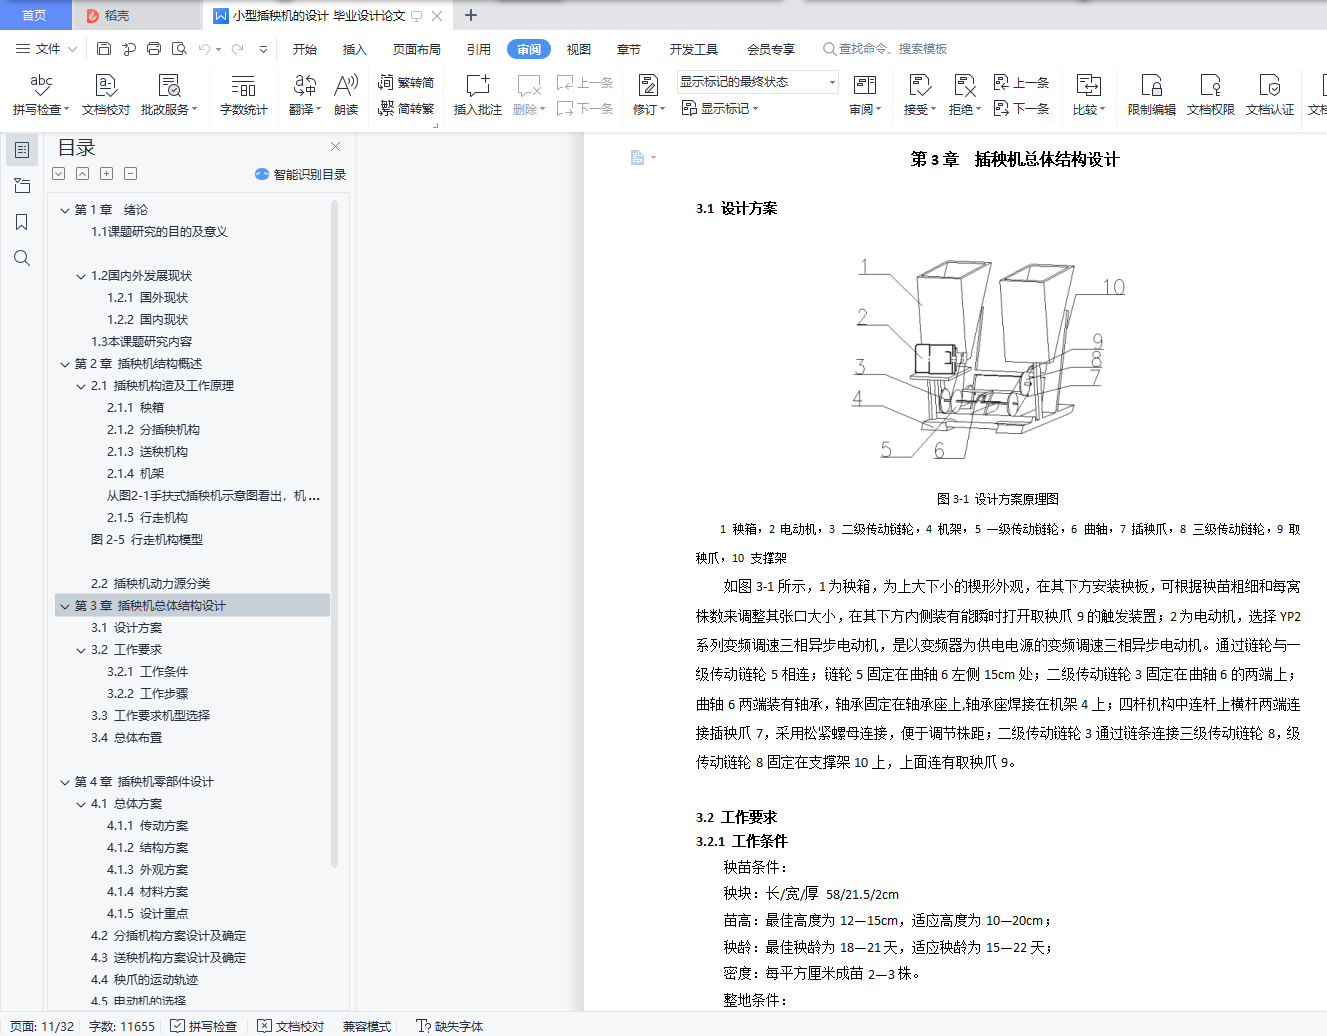
Task: Click the print preview icon
Action: pyautogui.click(x=179, y=48)
